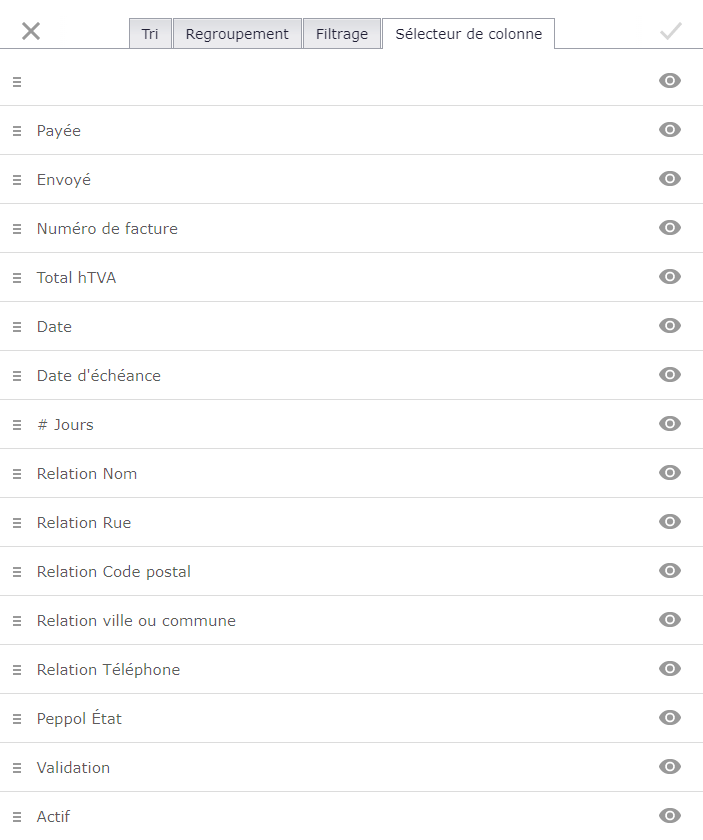Image resolution: width=703 pixels, height=840 pixels.
Task: Click the drag handle icon beside Payée
Action: 17,131
